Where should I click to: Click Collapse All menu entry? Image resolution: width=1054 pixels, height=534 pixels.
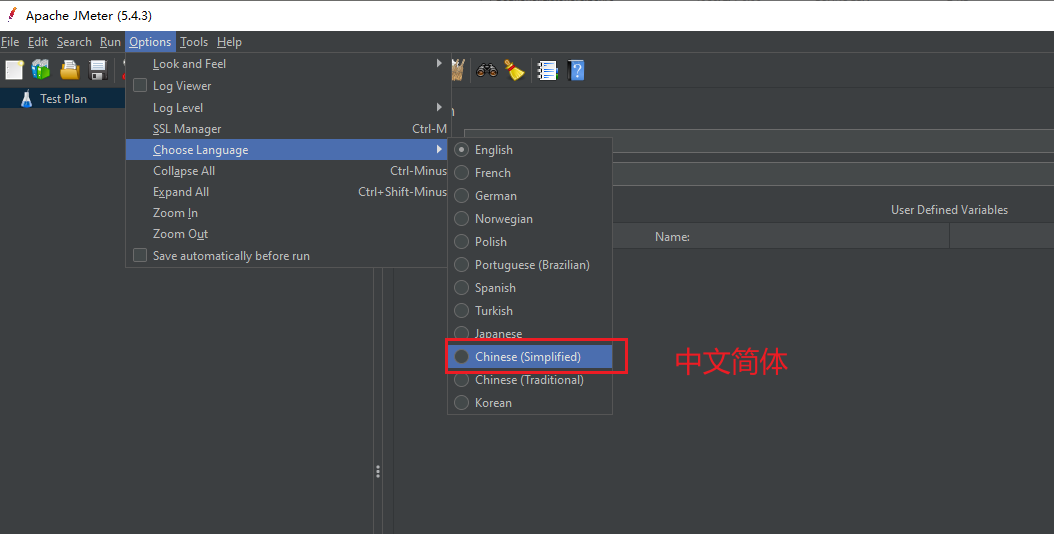pos(286,171)
